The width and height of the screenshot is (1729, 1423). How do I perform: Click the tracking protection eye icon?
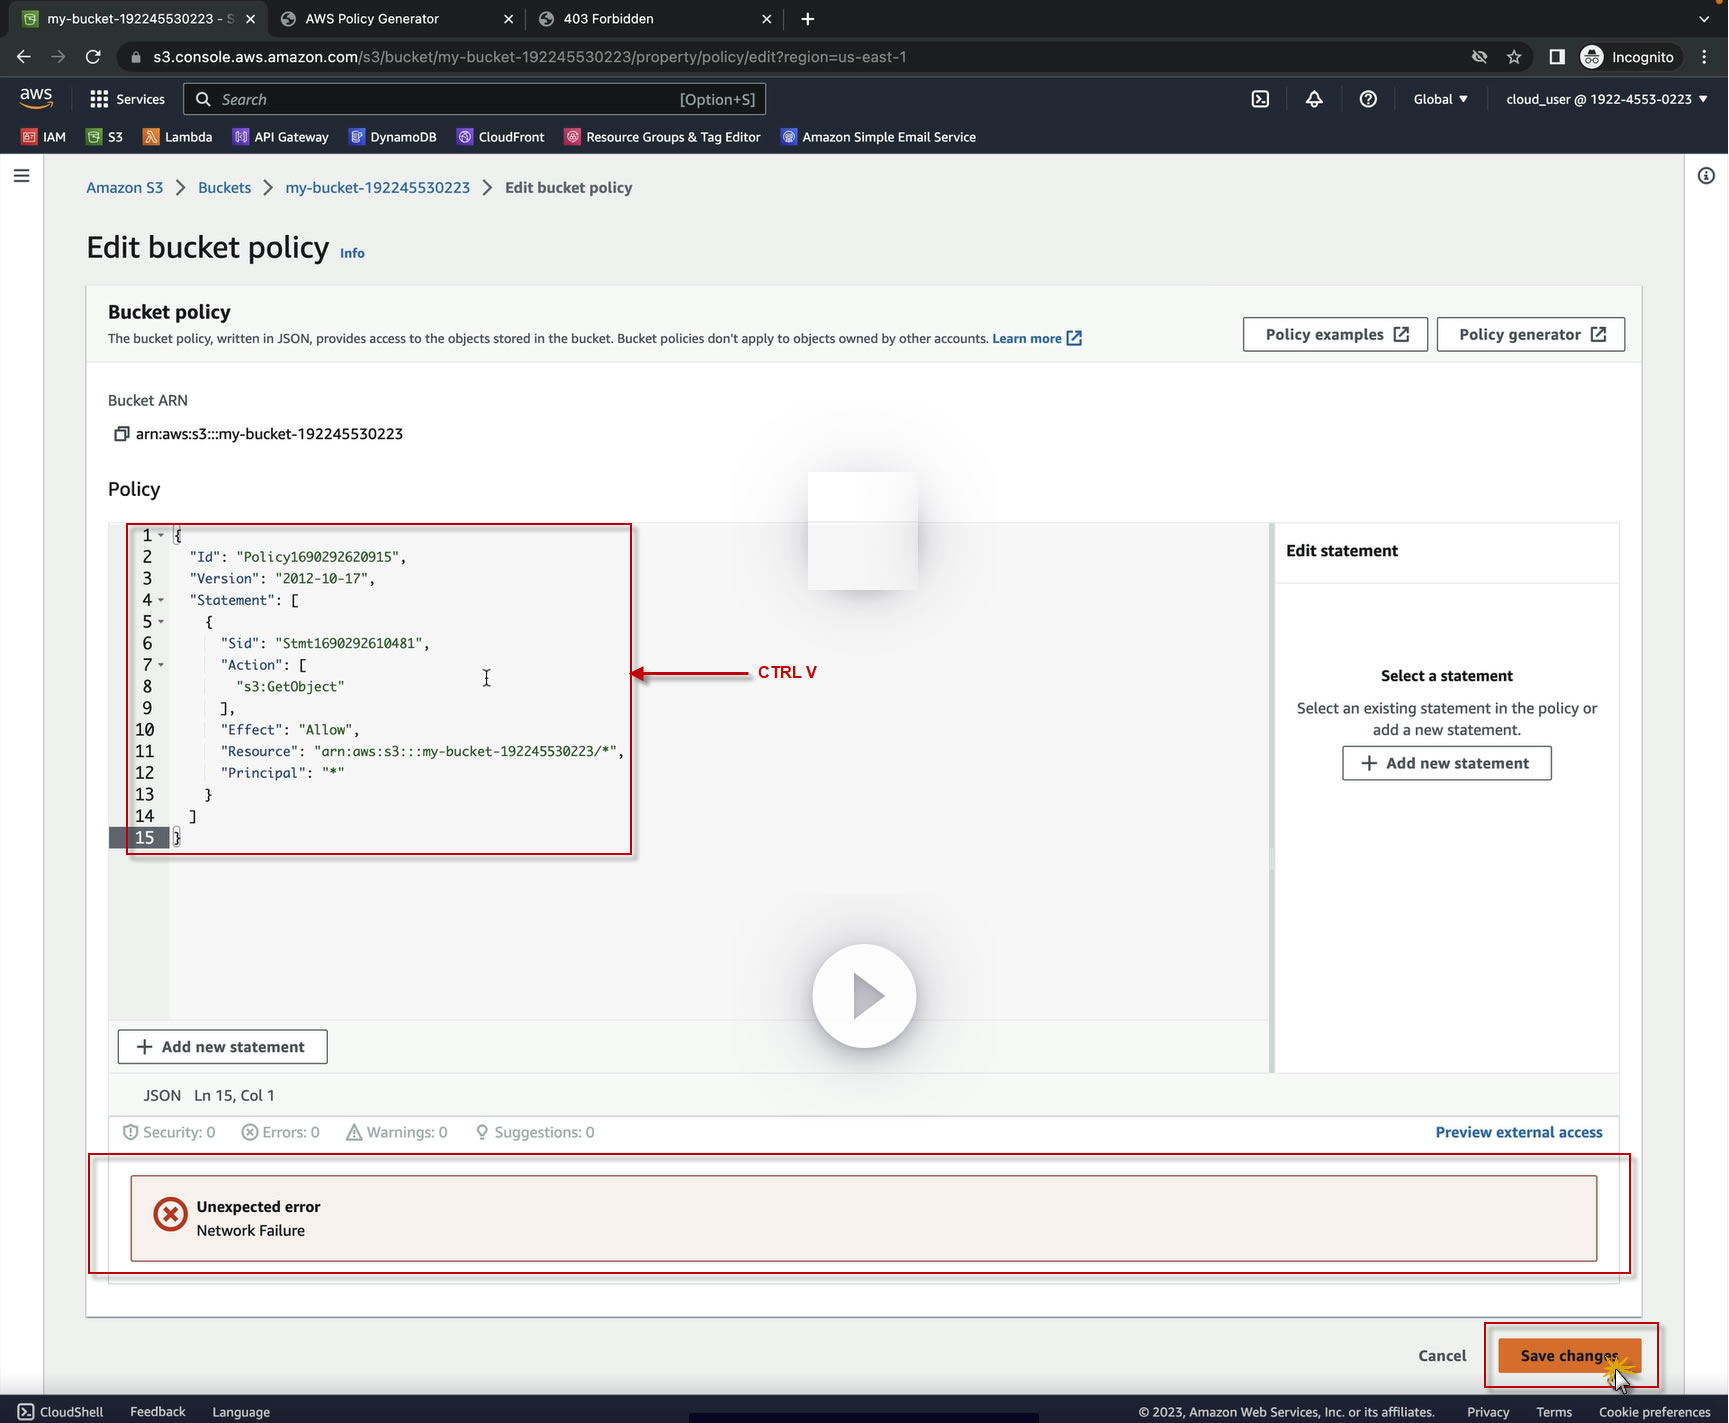(x=1479, y=57)
